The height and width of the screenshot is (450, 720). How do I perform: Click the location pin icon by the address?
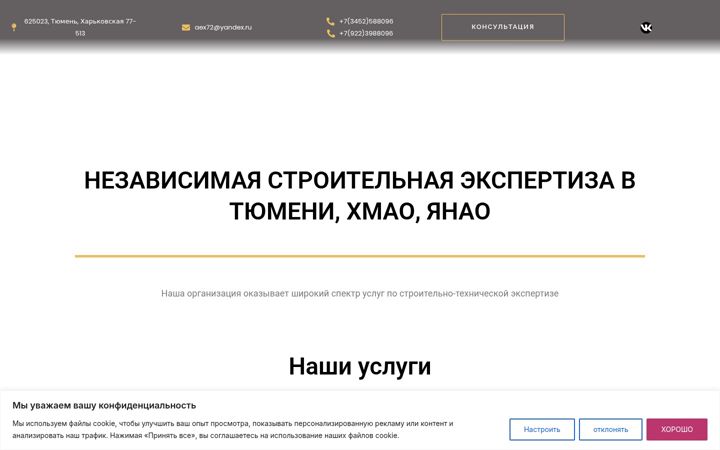(x=14, y=27)
